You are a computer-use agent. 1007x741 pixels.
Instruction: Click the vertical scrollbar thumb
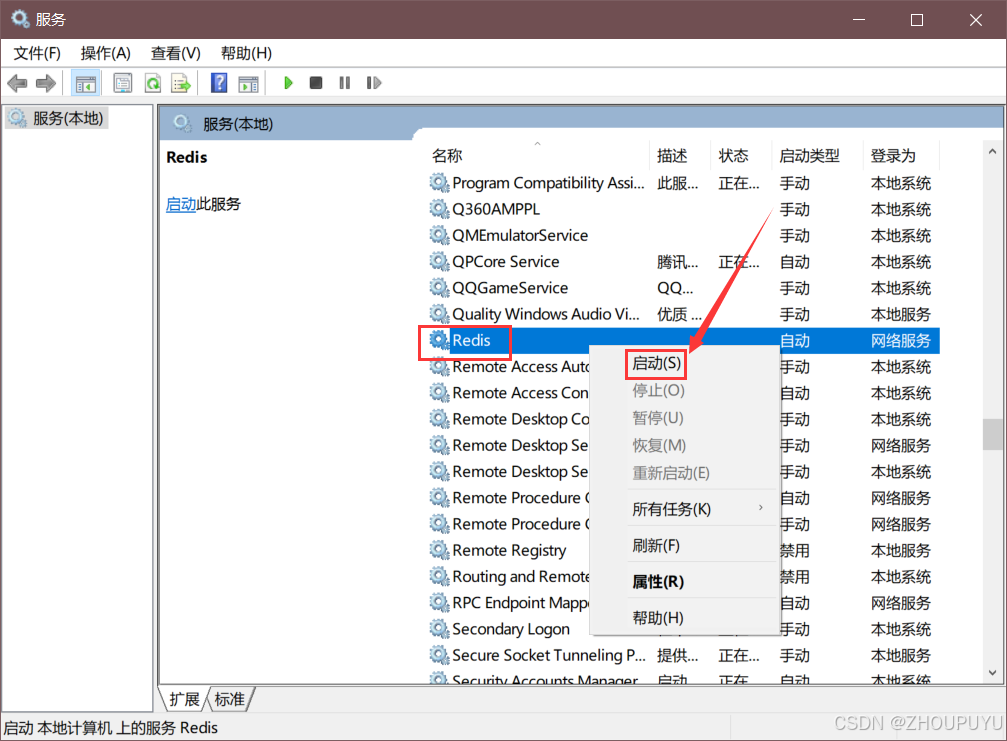click(x=992, y=435)
